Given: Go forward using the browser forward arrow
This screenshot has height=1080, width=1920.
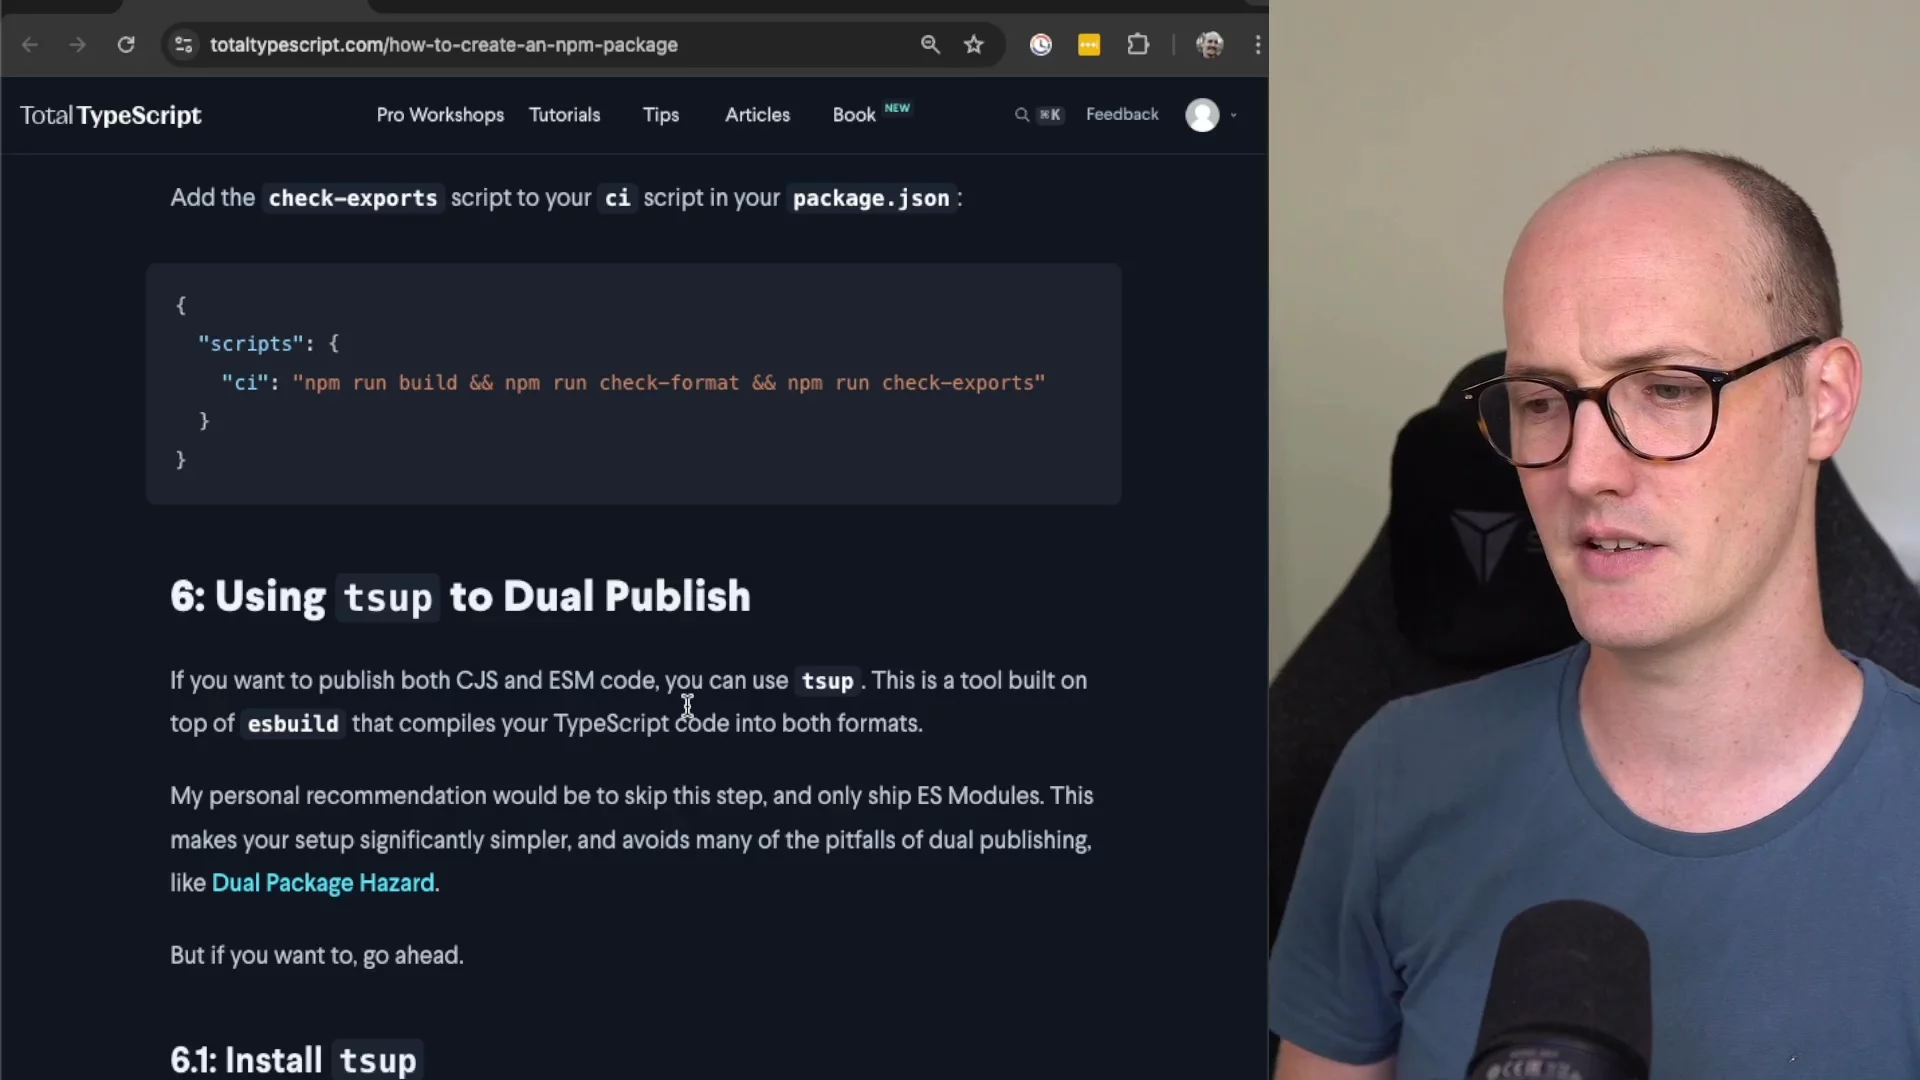Looking at the screenshot, I should [x=77, y=45].
